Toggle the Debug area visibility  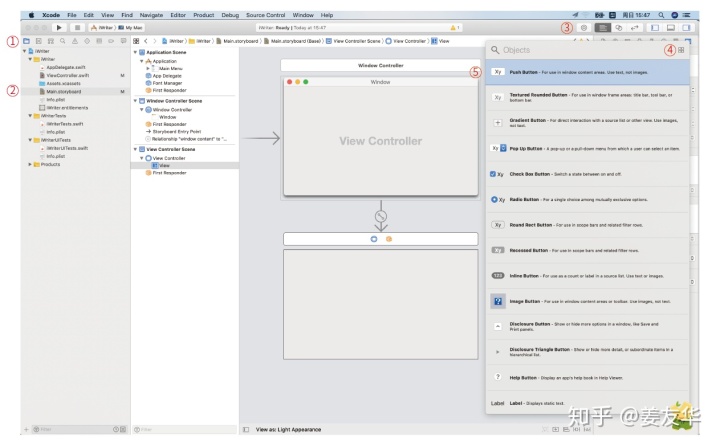pos(670,28)
